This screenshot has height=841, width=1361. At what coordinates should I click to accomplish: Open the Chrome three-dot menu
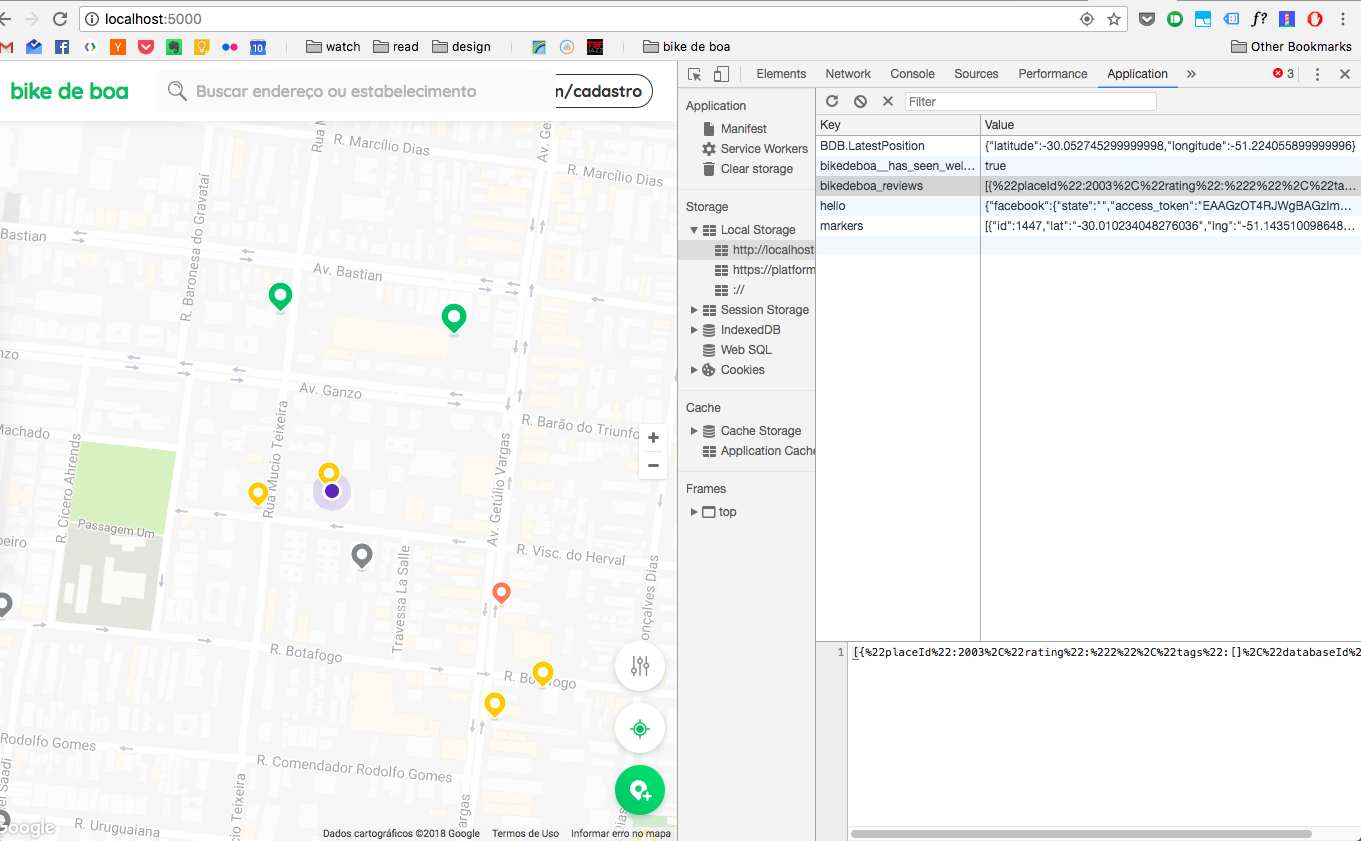coord(1342,19)
